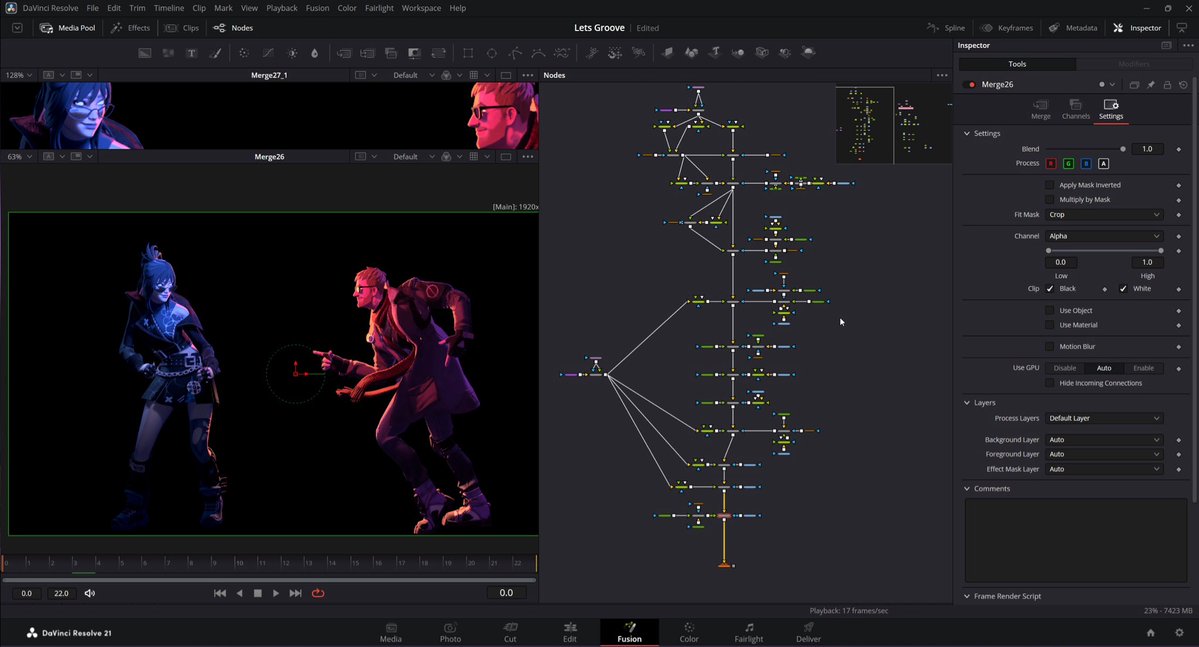Switch to the Edit page
1199x647 pixels.
point(570,632)
